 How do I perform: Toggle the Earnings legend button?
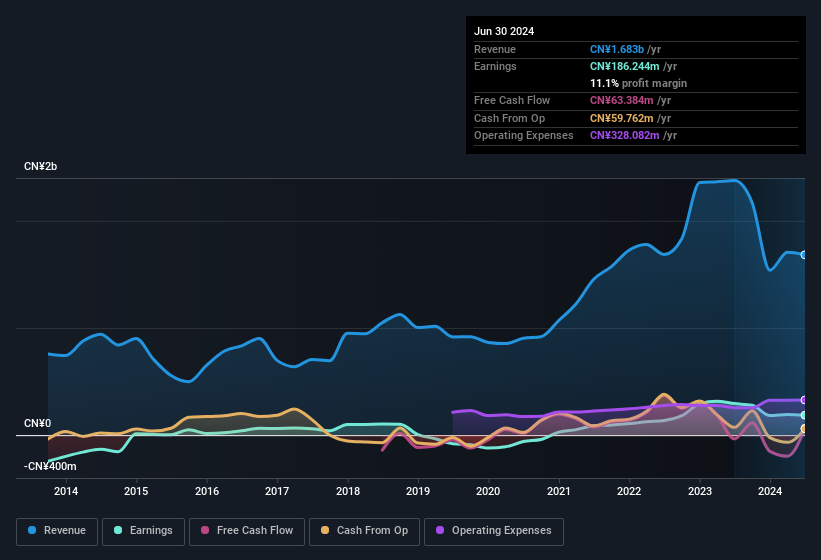click(x=143, y=531)
